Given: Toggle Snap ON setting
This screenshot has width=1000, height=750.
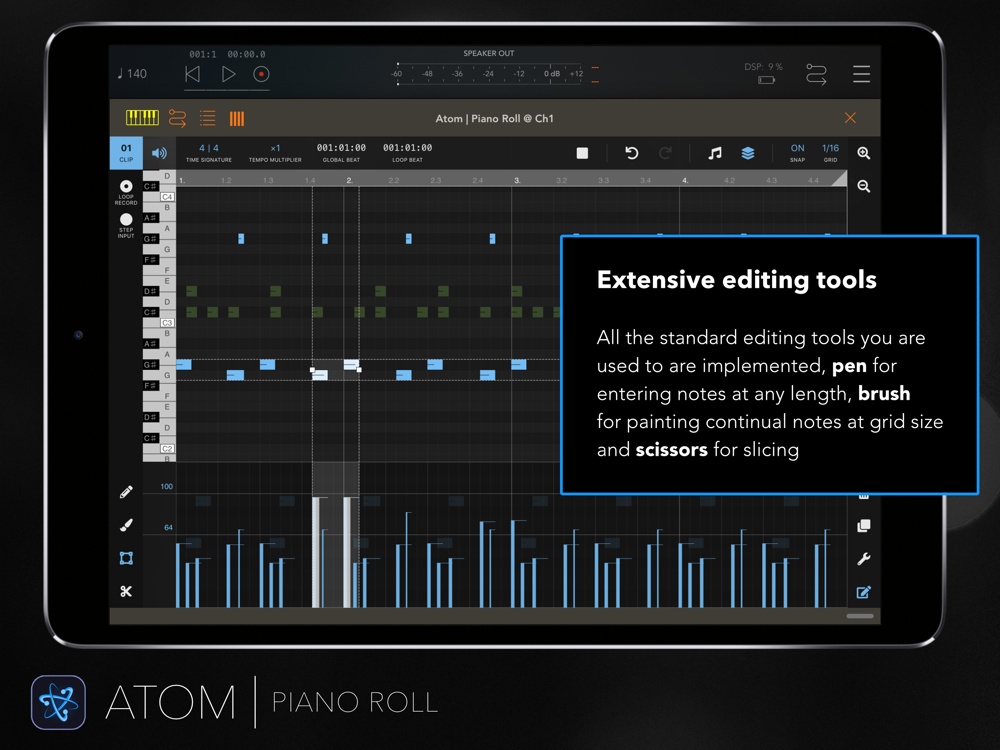Looking at the screenshot, I should [x=797, y=152].
